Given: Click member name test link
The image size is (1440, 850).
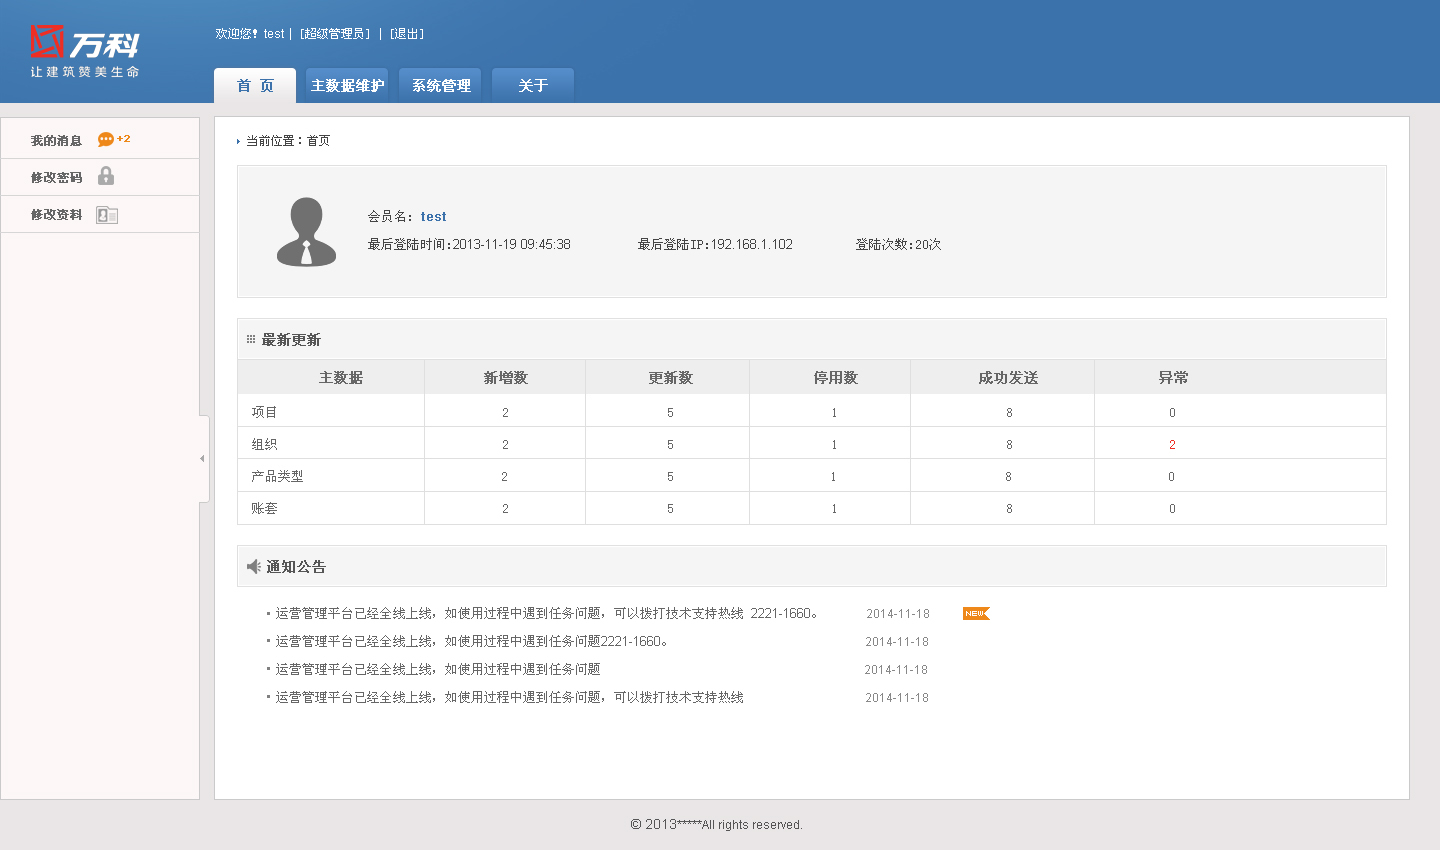Looking at the screenshot, I should tap(433, 216).
